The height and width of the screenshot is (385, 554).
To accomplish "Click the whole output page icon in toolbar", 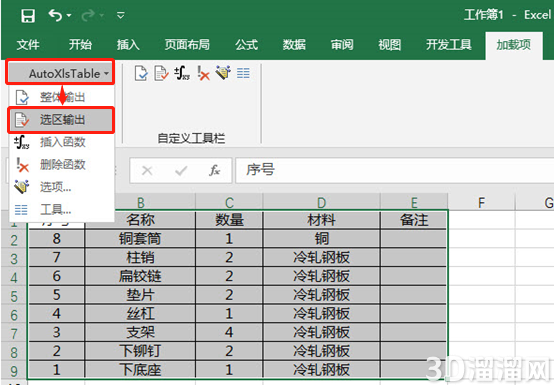I will point(141,73).
